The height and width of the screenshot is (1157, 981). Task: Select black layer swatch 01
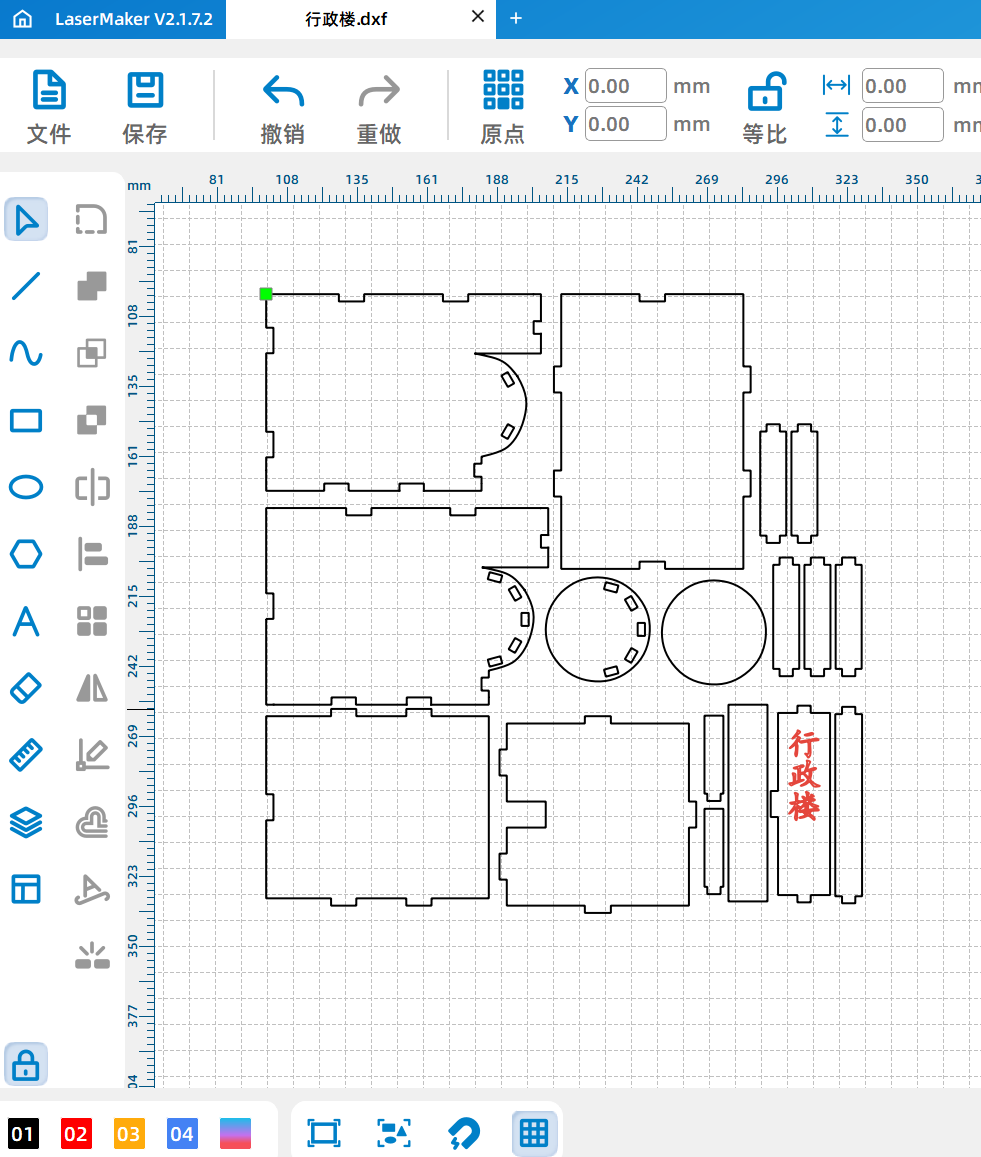coord(23,1133)
